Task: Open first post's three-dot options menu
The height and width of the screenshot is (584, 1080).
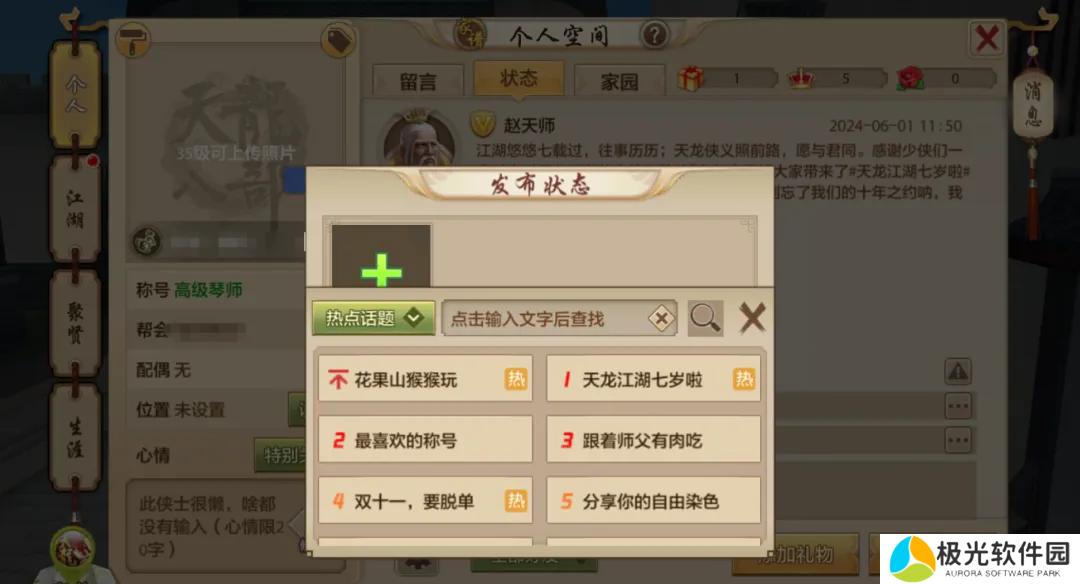Action: point(958,406)
